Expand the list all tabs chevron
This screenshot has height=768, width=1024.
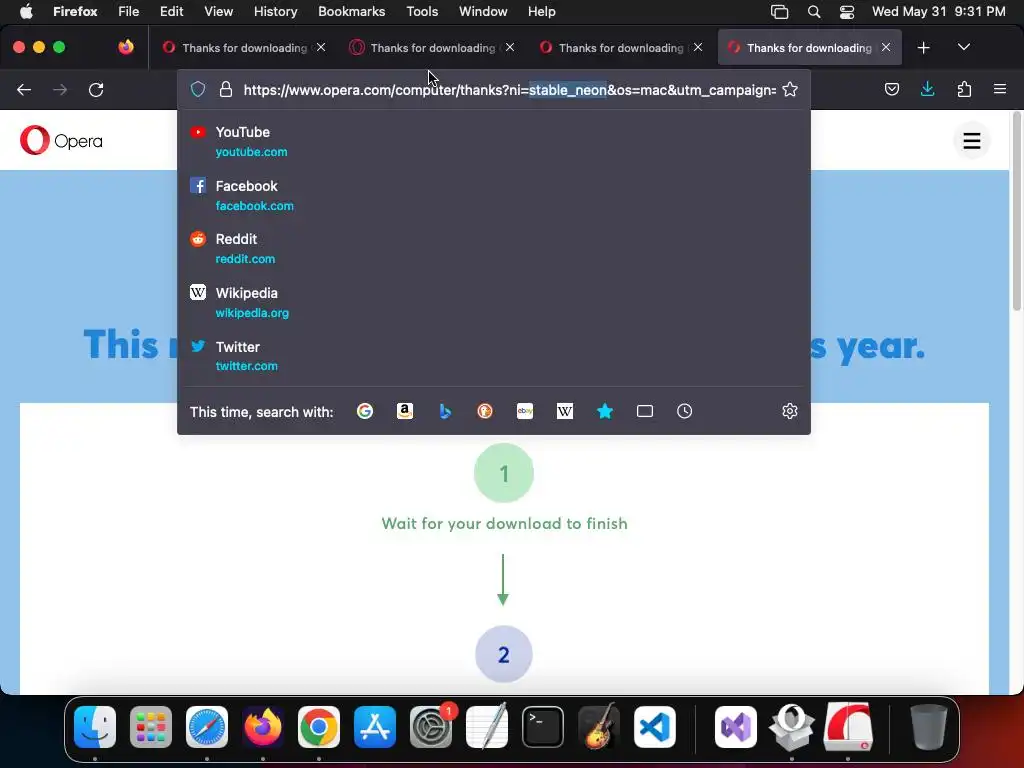pos(963,47)
